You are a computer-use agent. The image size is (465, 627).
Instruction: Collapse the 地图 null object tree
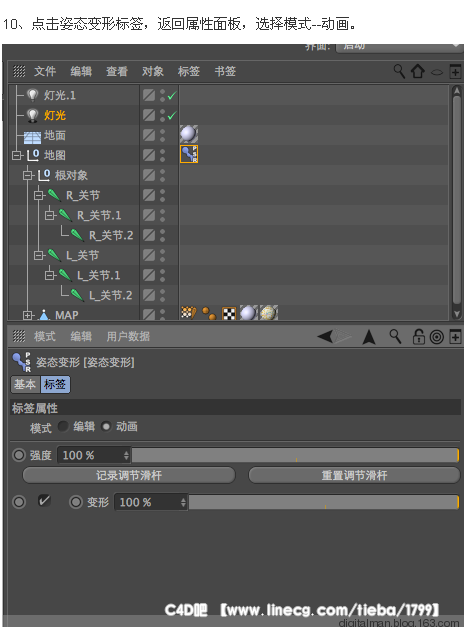click(16, 155)
